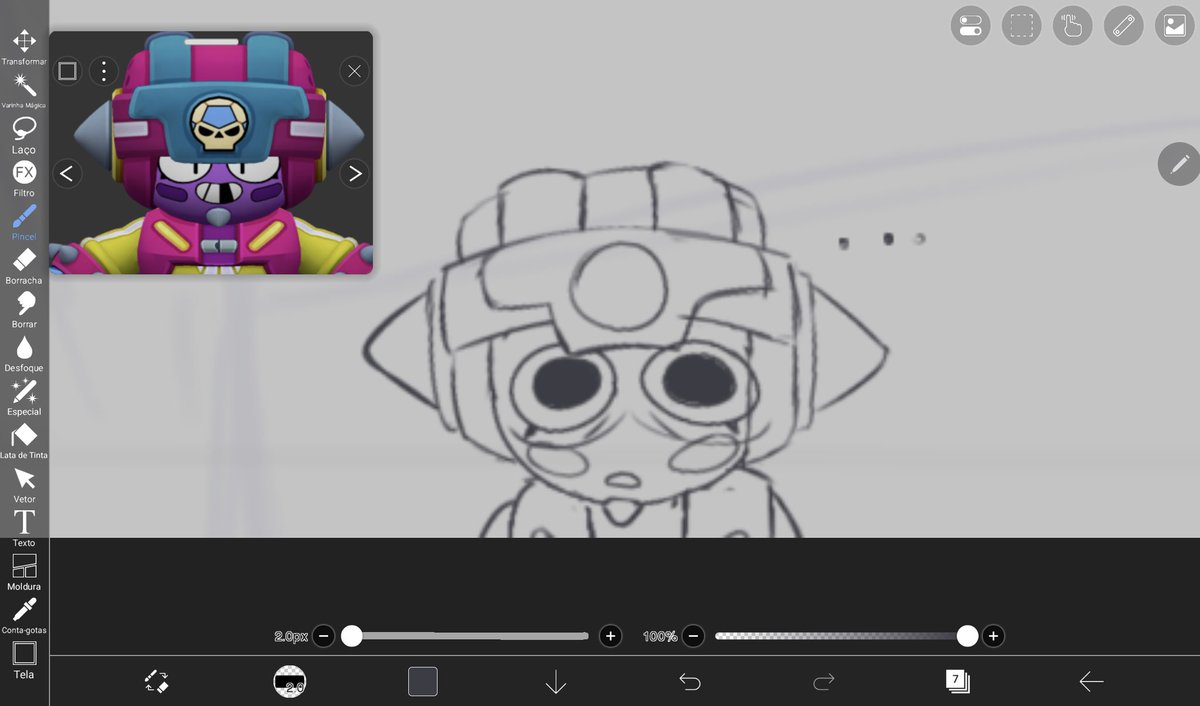Click the opacity slider handle

[967, 636]
